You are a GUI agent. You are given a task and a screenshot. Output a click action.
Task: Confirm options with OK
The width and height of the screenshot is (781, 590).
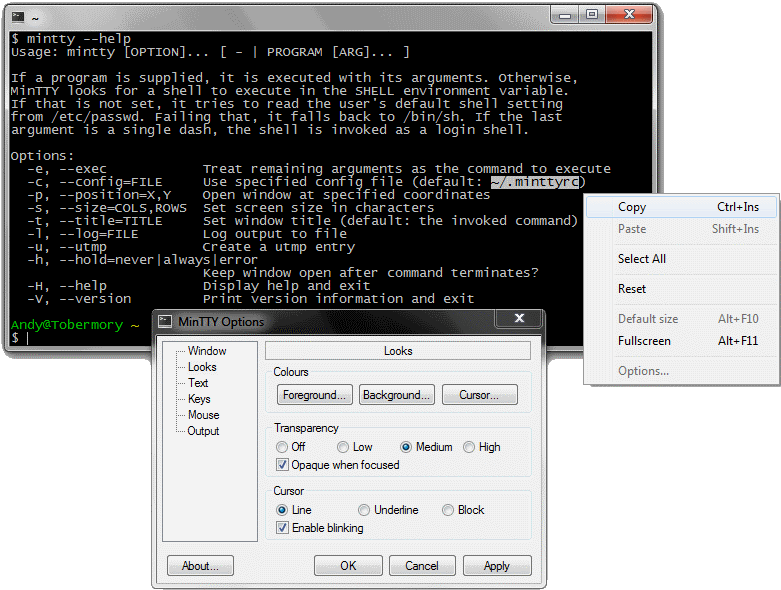pyautogui.click(x=348, y=566)
